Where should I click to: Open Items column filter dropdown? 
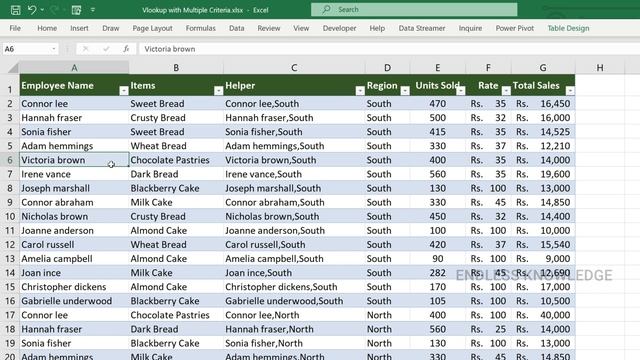click(x=218, y=91)
